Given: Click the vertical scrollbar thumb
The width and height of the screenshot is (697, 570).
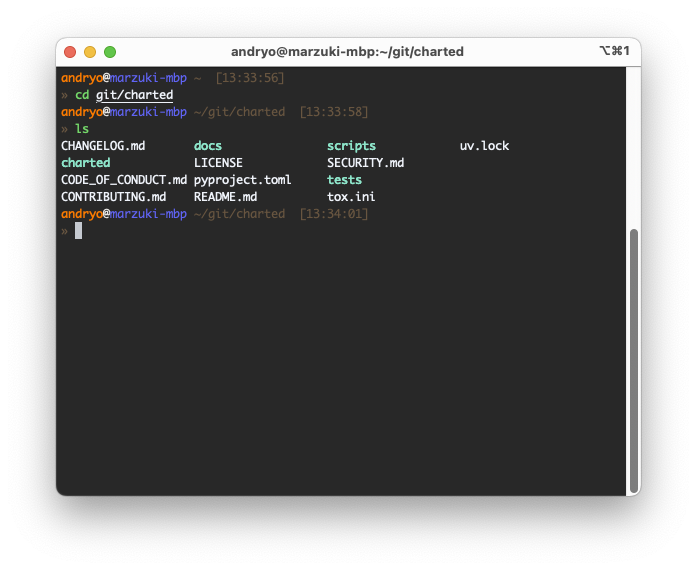Looking at the screenshot, I should click(634, 360).
